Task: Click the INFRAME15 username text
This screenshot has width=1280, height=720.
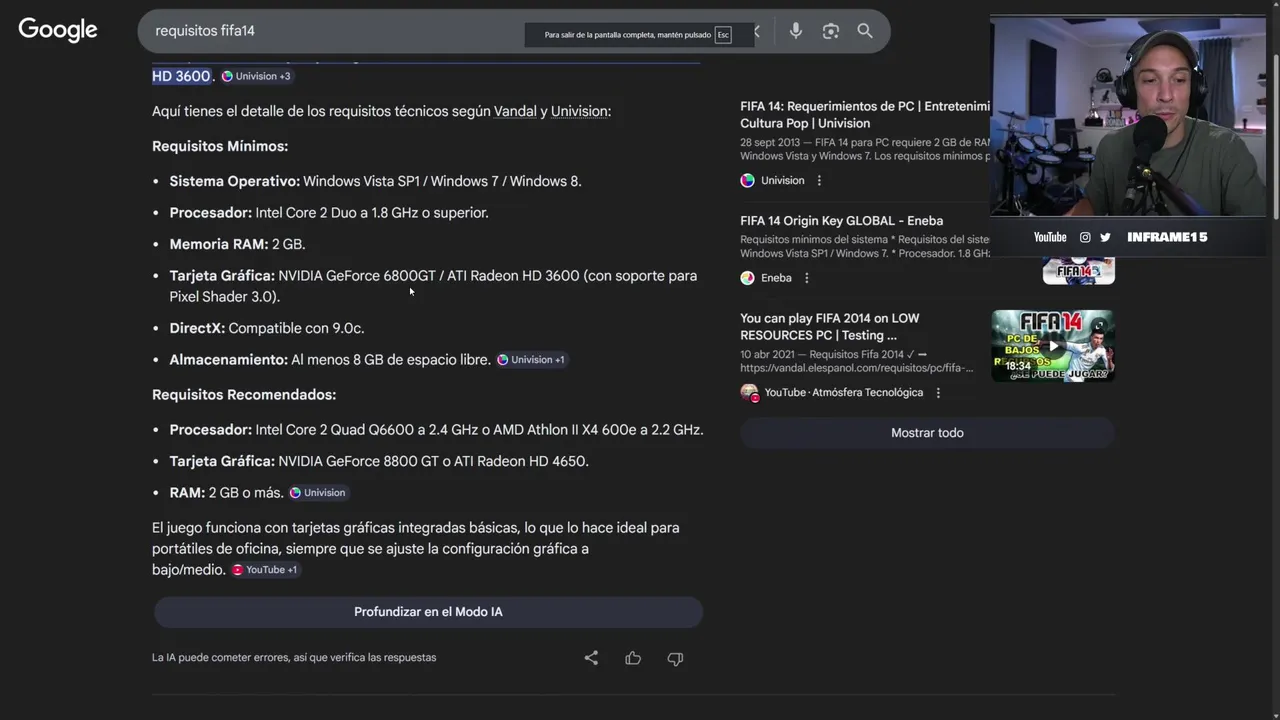Action: coord(1167,237)
